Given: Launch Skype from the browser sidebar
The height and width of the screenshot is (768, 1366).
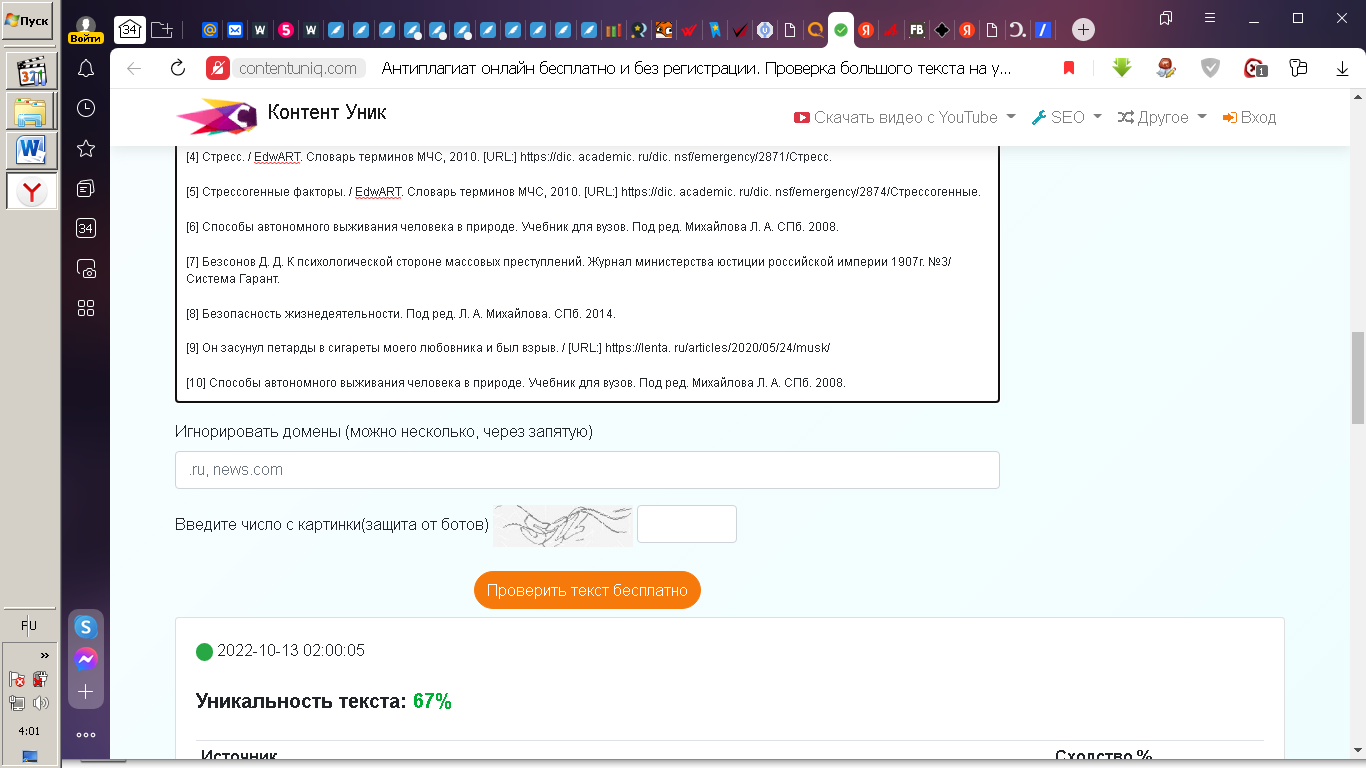Looking at the screenshot, I should point(86,627).
